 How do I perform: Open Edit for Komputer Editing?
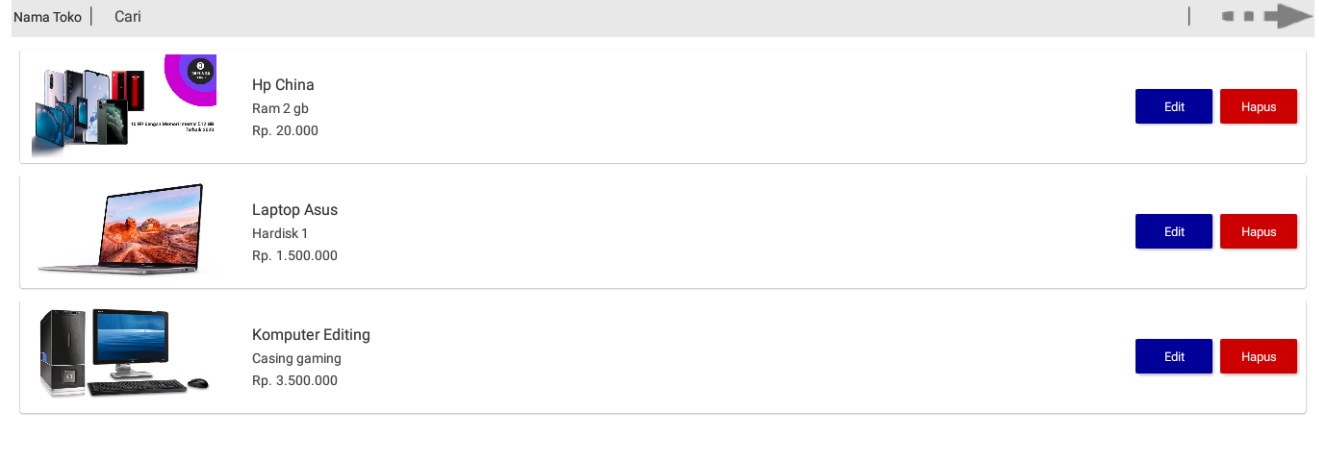coord(1173,357)
